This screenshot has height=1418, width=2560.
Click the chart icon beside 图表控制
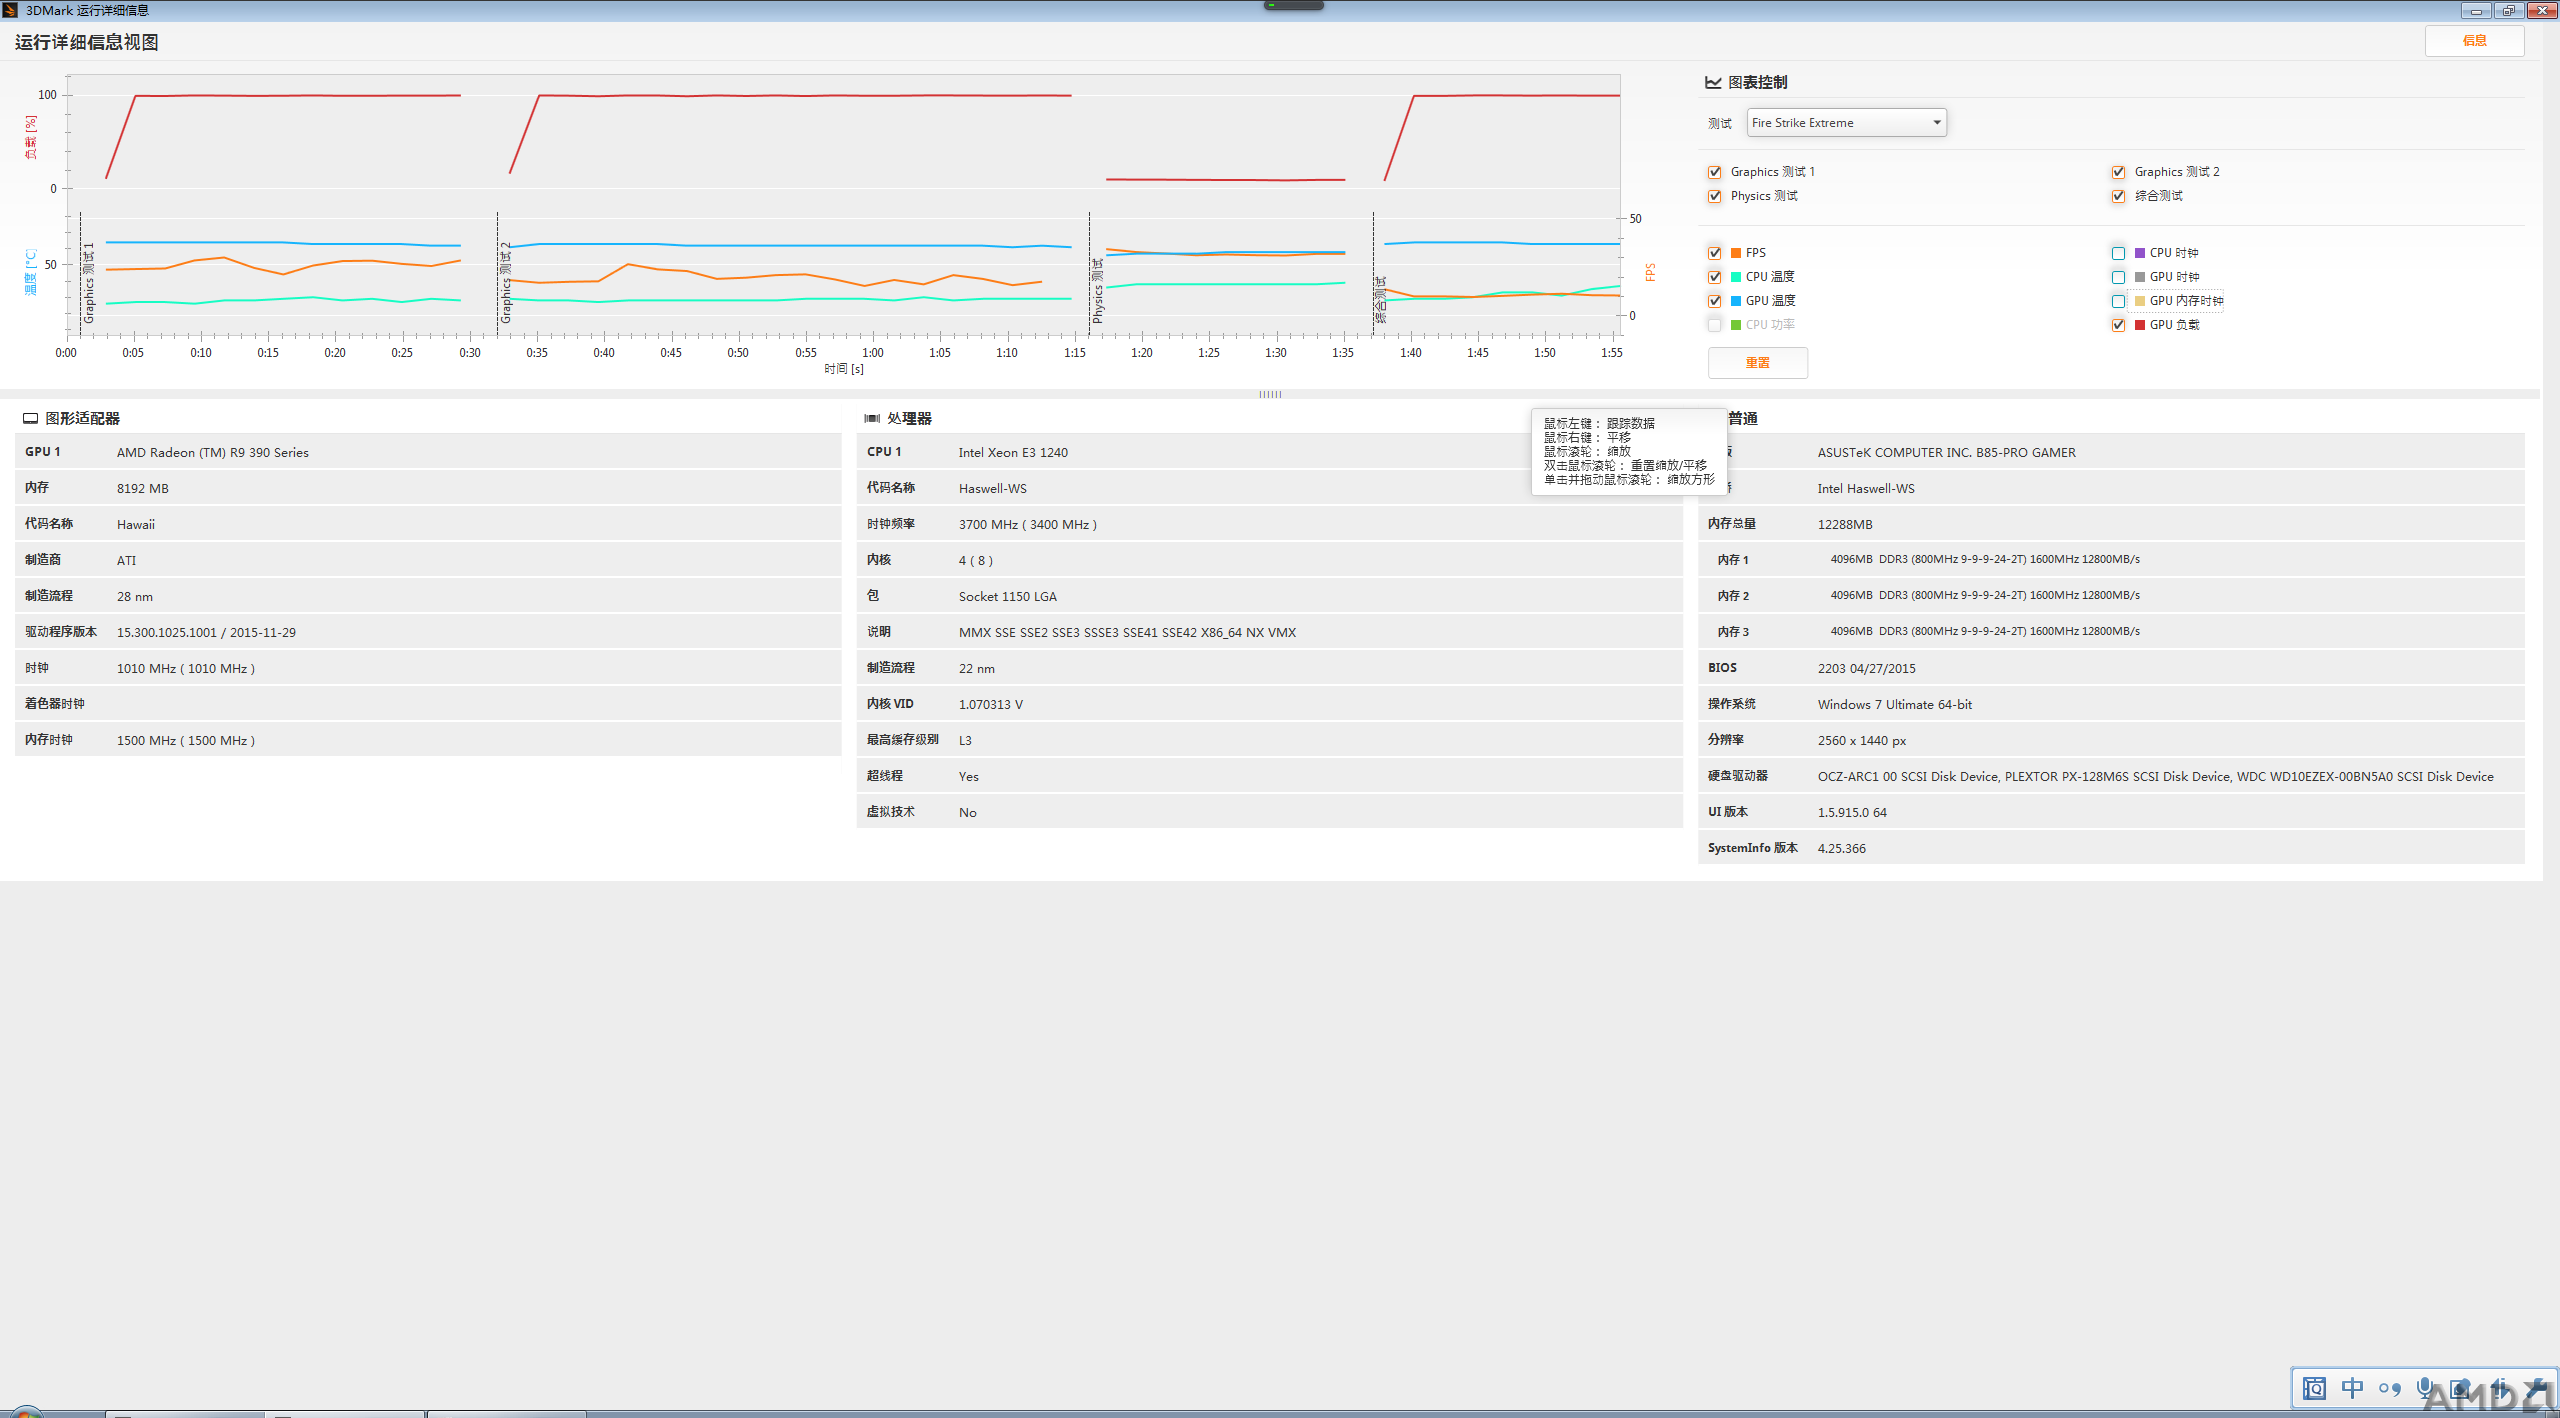pyautogui.click(x=1713, y=82)
